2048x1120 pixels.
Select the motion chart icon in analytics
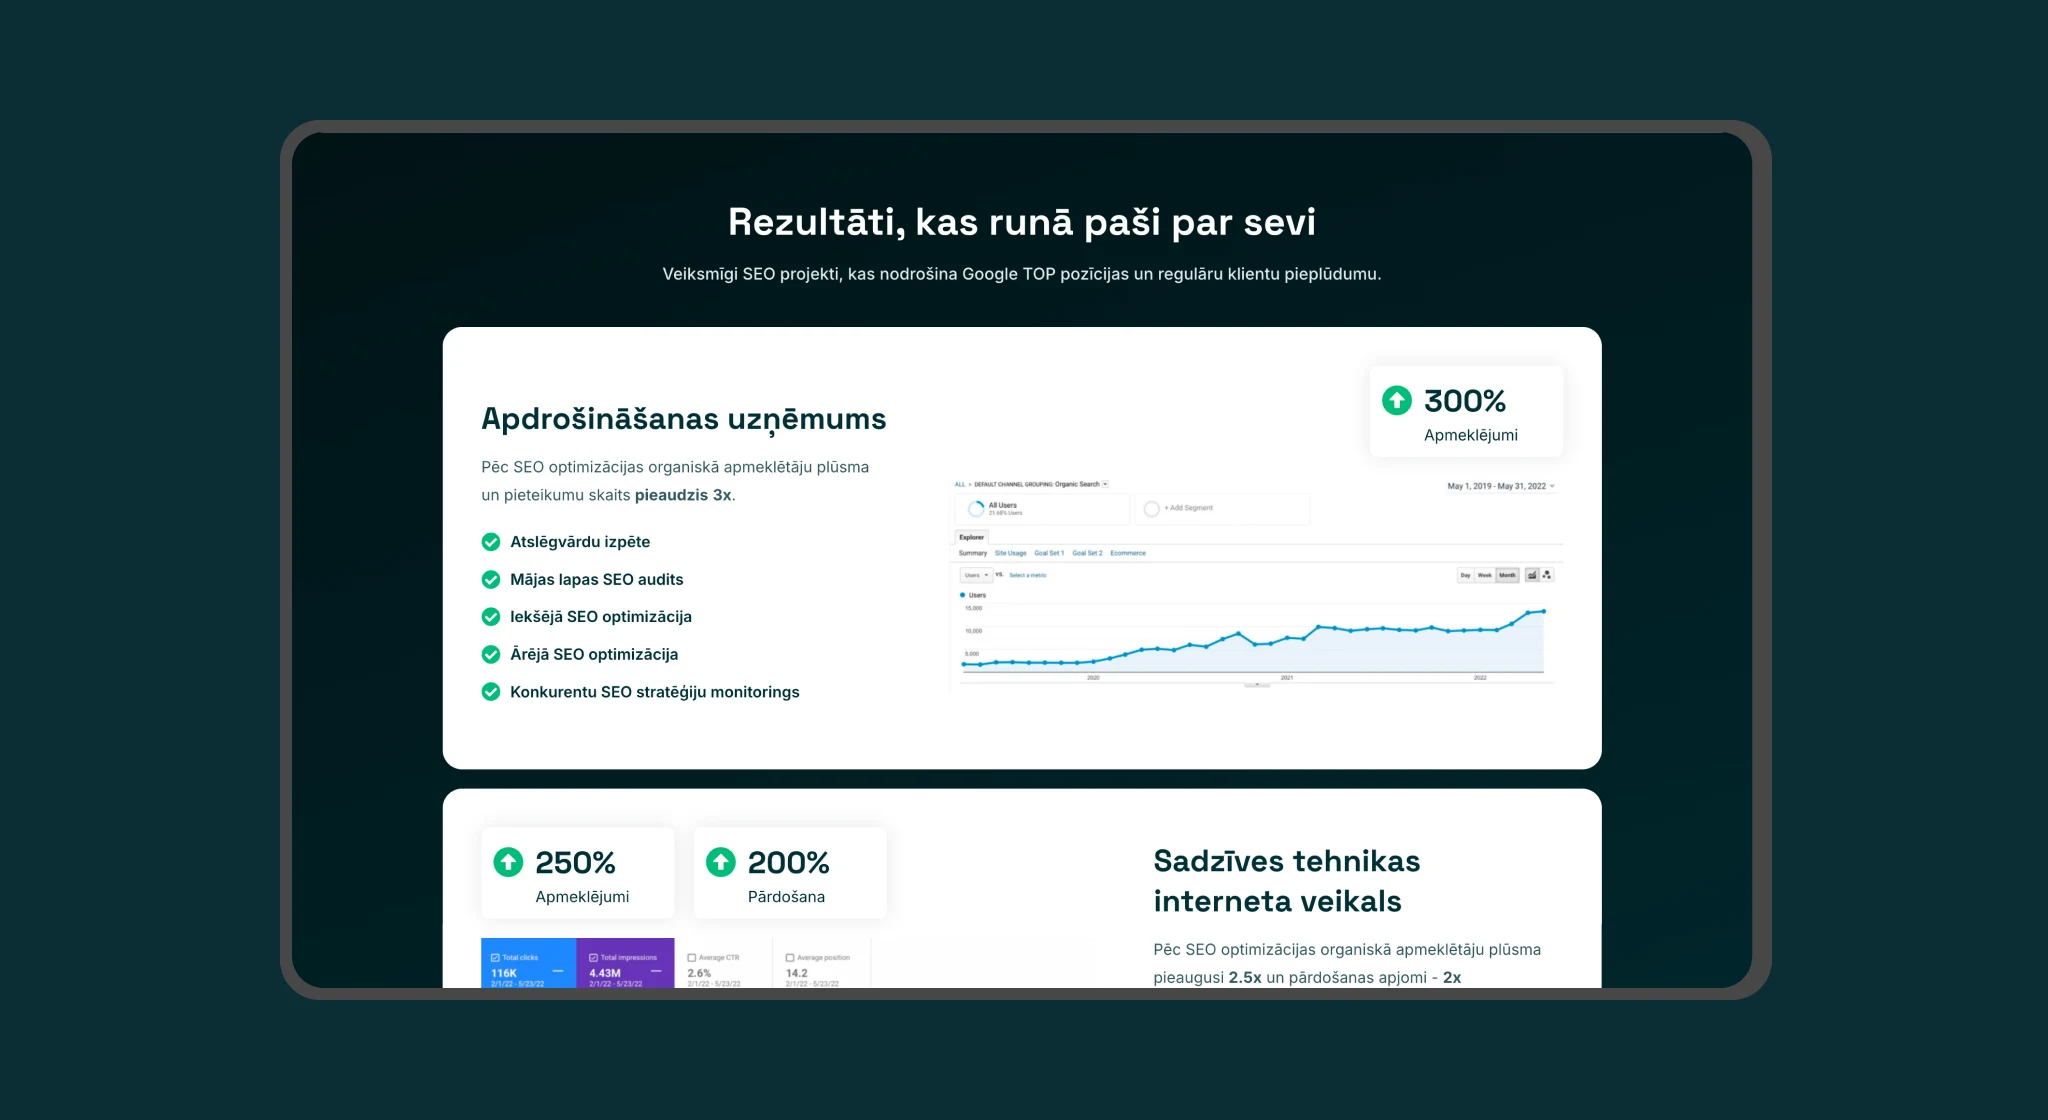click(1547, 575)
